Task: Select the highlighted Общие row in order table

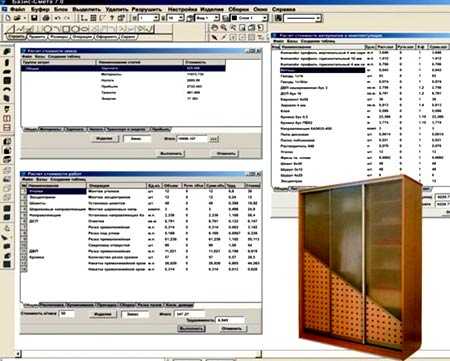Action: coord(123,68)
